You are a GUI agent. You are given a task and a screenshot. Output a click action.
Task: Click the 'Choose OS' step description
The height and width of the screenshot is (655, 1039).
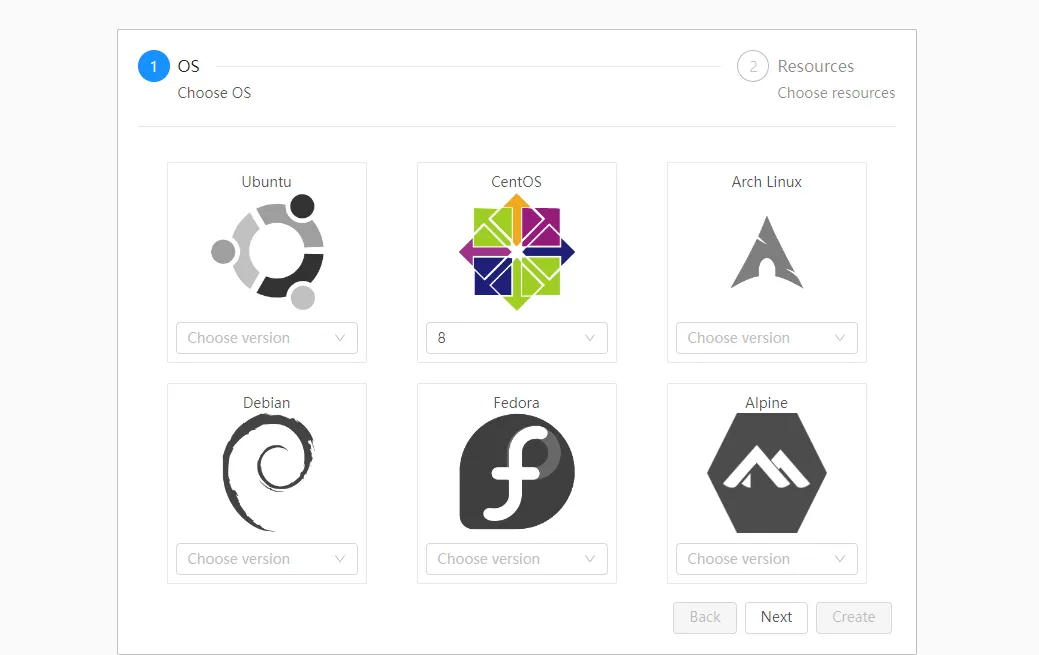214,93
